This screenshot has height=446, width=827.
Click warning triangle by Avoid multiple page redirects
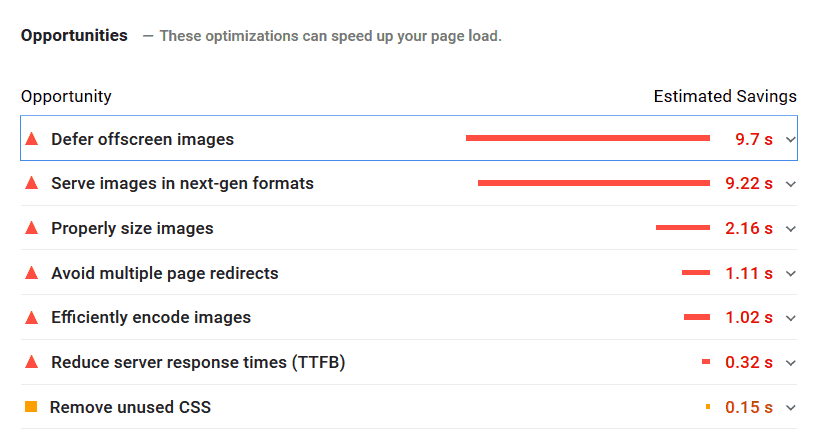[x=32, y=273]
